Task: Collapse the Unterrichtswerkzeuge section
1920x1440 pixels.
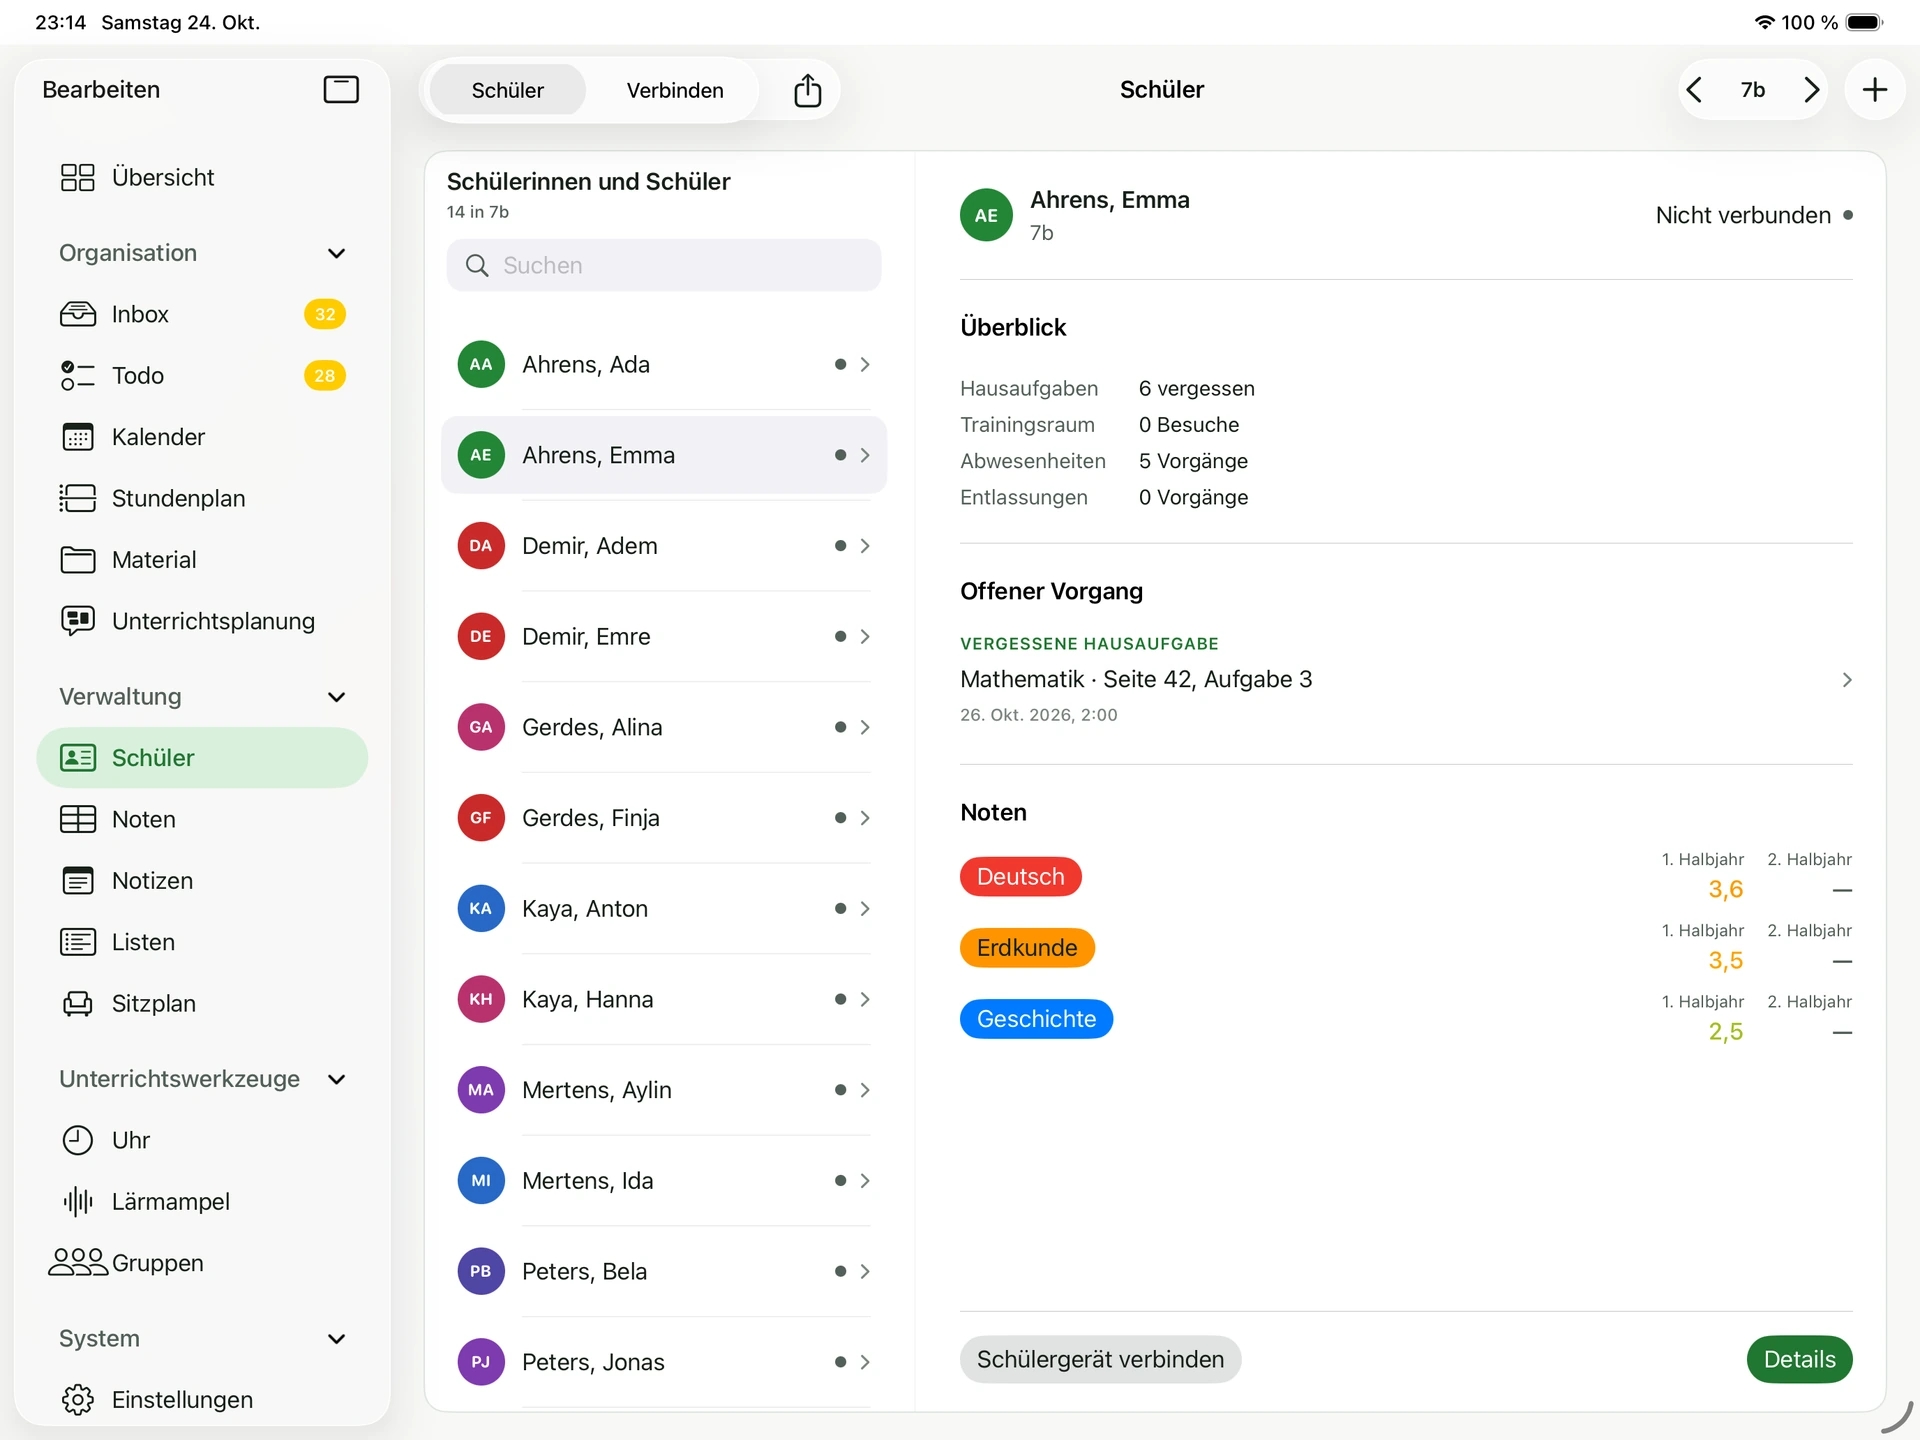Action: [x=336, y=1079]
